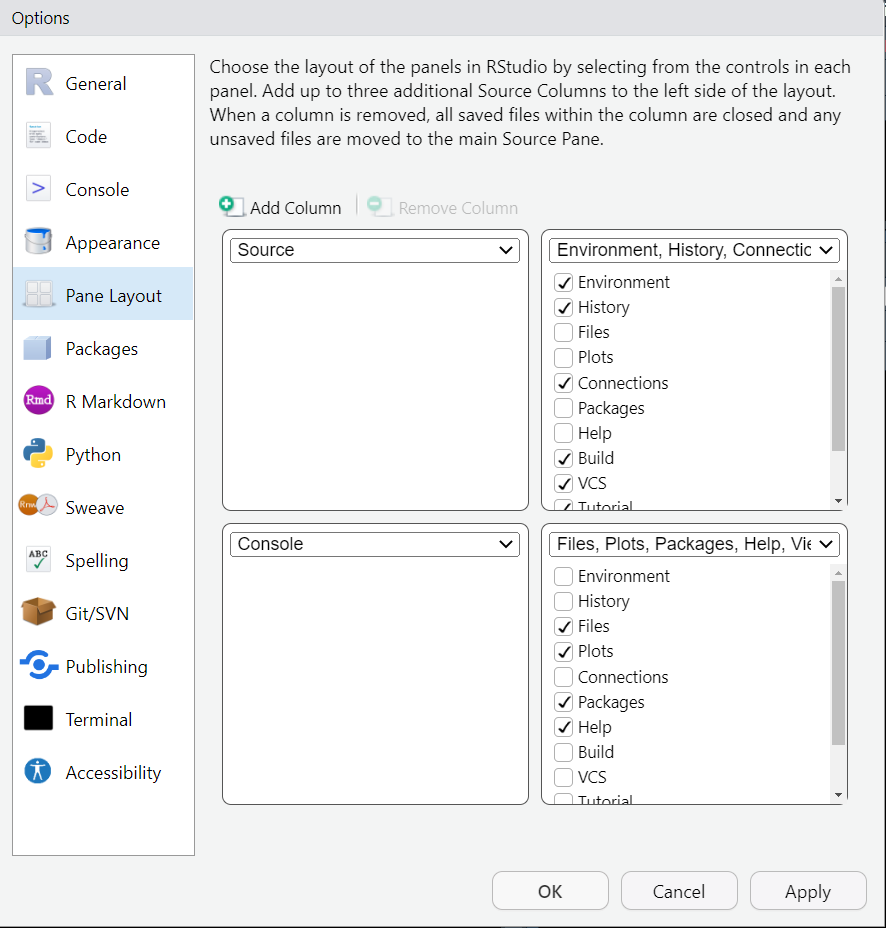
Task: Click the bottom-right pane scrollbar thumb
Action: point(838,662)
